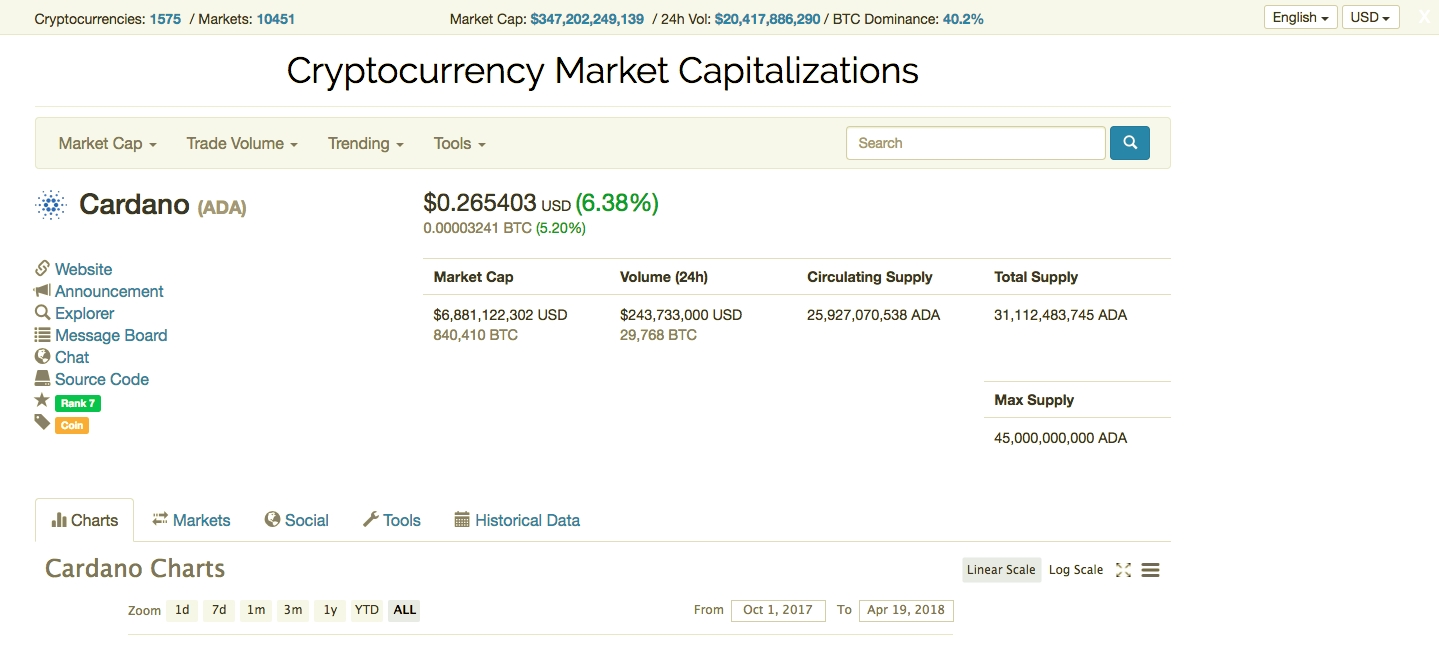Open the Source Code link
The image size is (1439, 659).
(102, 379)
